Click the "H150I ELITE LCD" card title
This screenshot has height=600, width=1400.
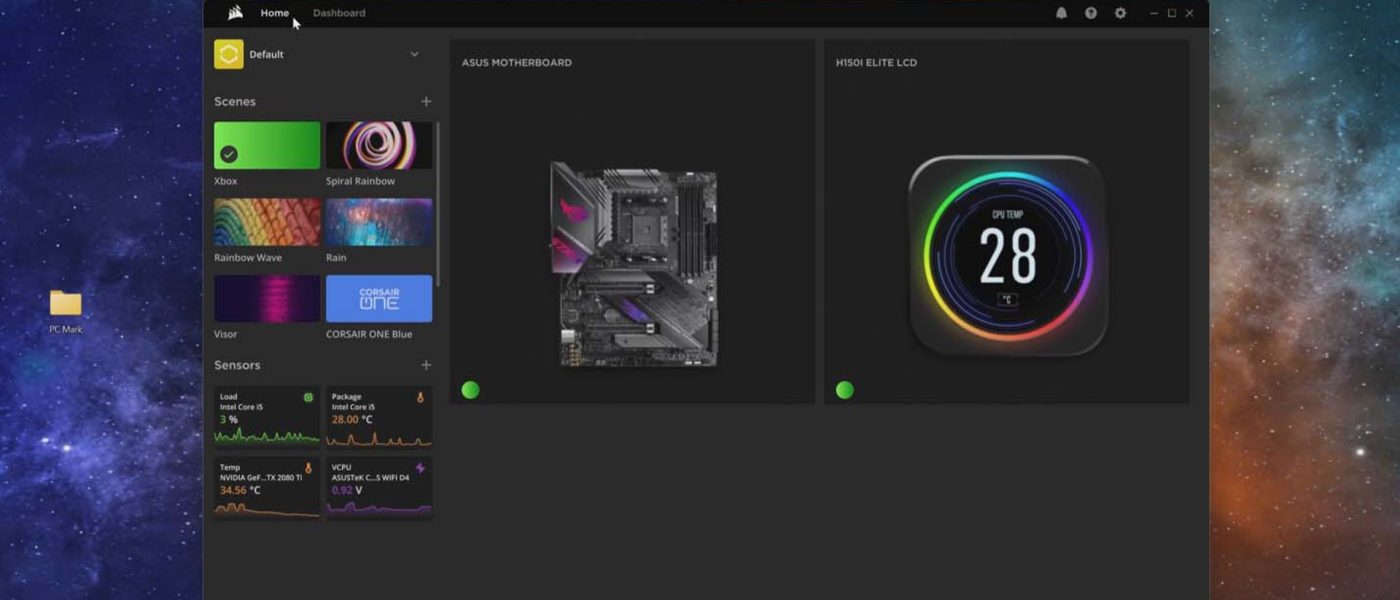pyautogui.click(x=876, y=63)
